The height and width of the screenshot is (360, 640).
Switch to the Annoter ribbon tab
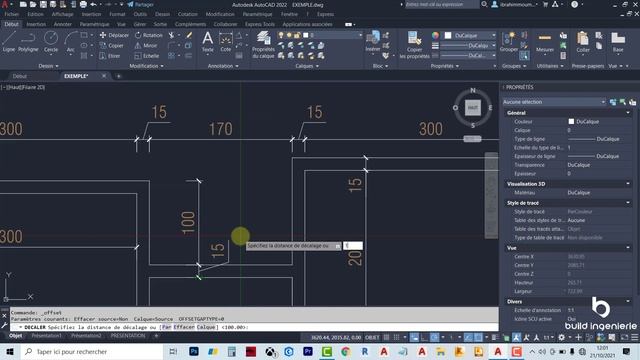coord(62,24)
